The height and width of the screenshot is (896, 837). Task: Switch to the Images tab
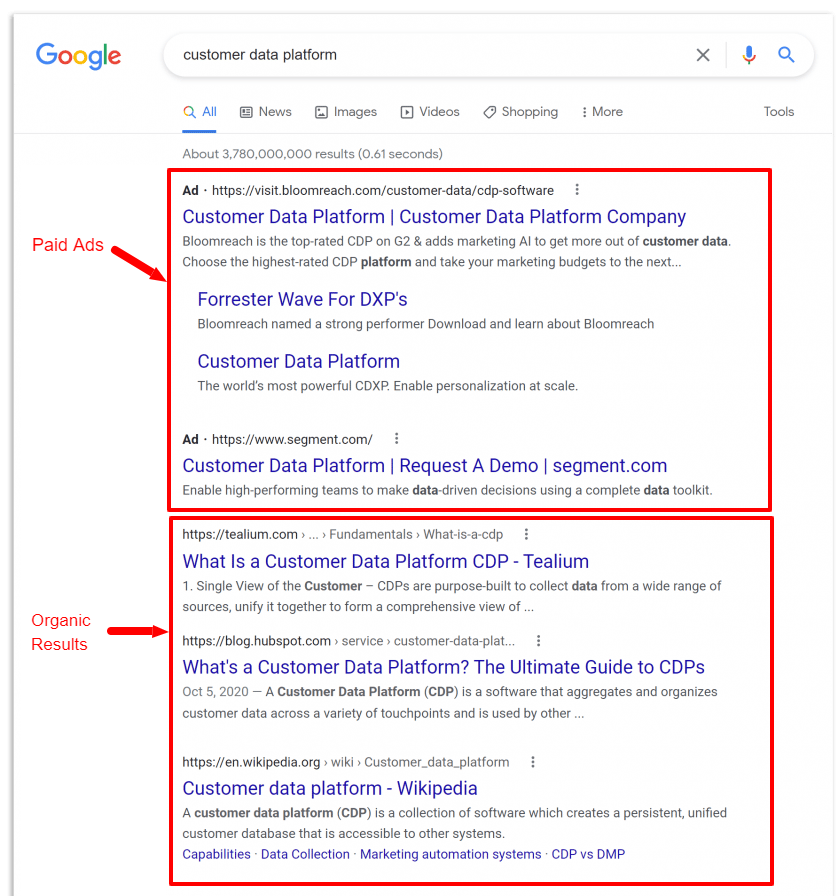[346, 112]
